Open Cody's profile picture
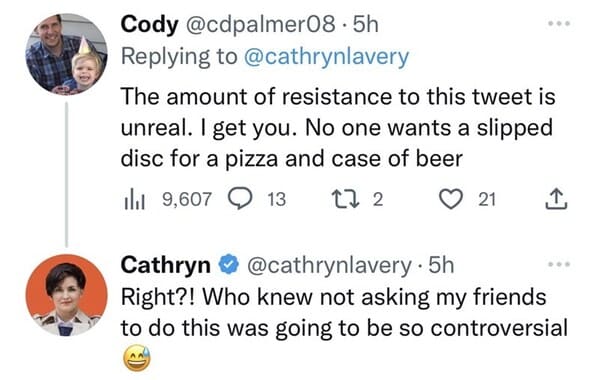This screenshot has width=599, height=380. (66, 54)
